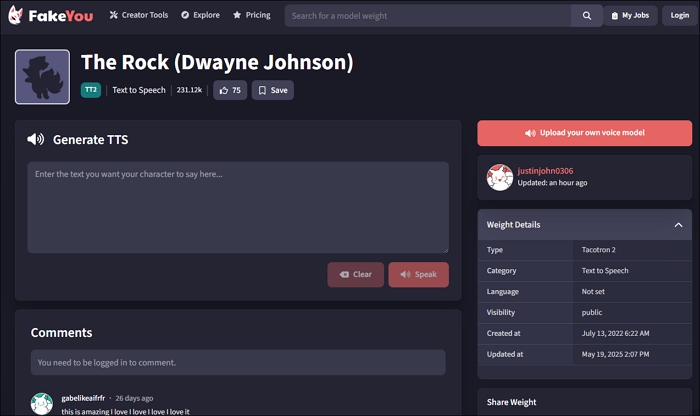Screen dimensions: 700x416
Task: Click the 'Updated: an hour ago' text
Action: (x=552, y=183)
